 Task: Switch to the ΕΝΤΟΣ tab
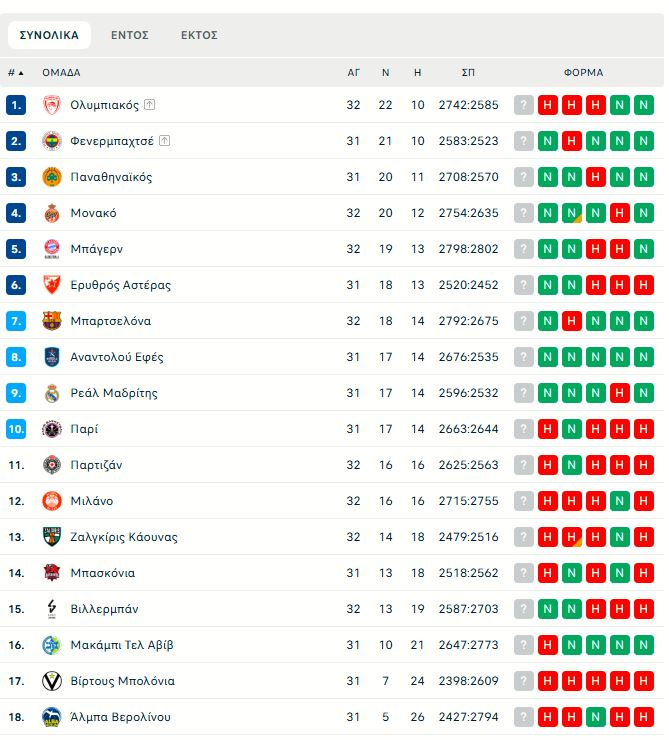tap(130, 35)
